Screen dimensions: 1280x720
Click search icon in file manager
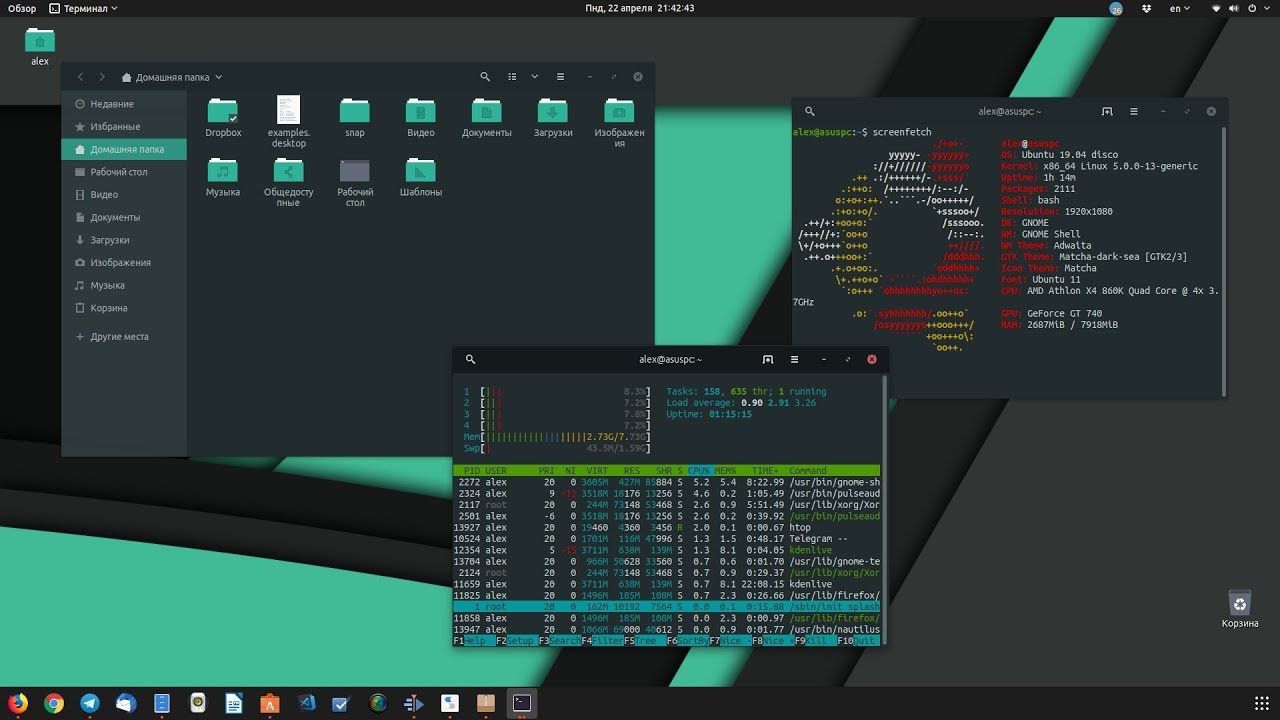click(x=485, y=77)
